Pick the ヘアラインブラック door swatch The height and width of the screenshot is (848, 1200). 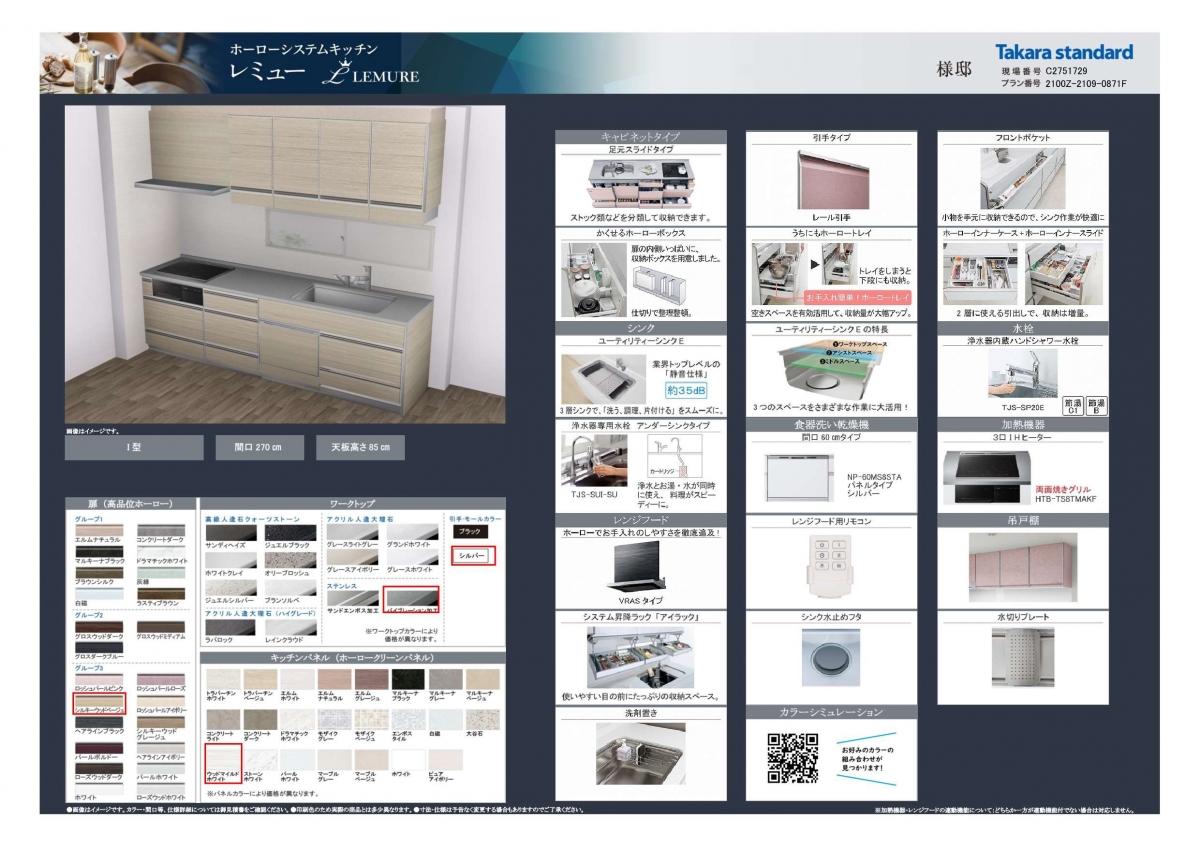pos(99,723)
